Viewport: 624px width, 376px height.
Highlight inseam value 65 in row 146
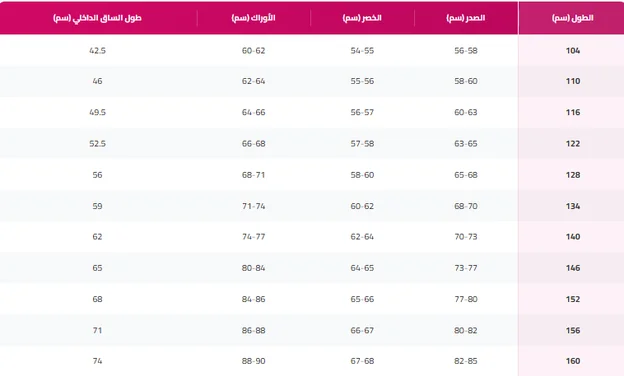98,268
